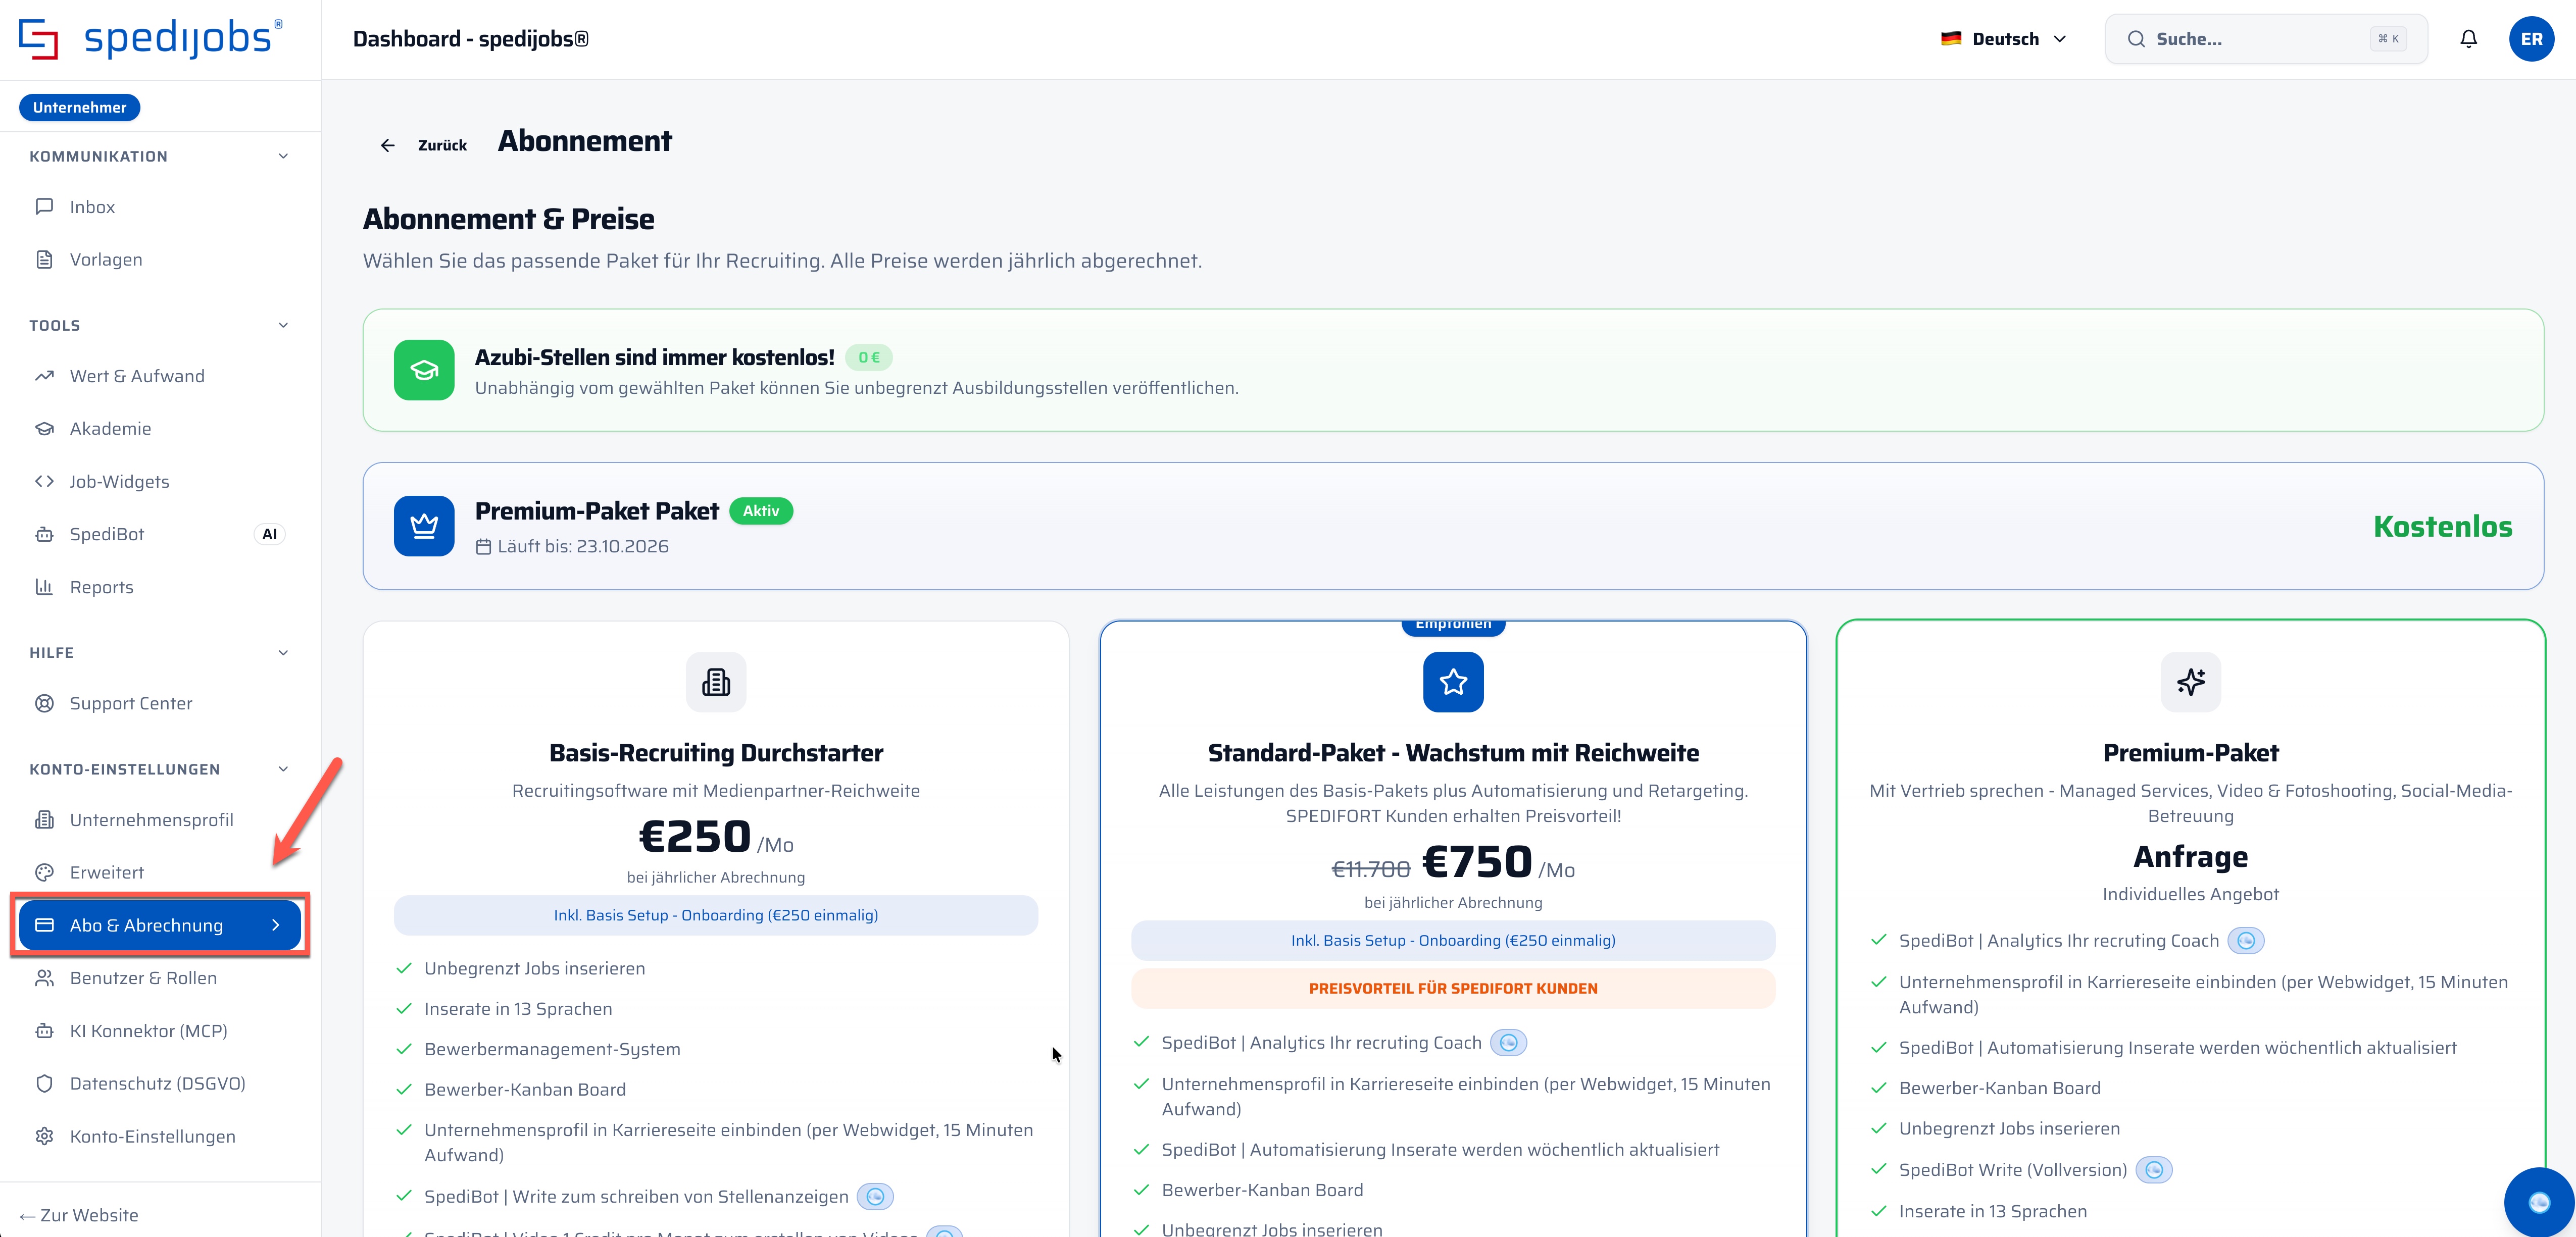Collapse the Kommunikation section
The width and height of the screenshot is (2576, 1237).
click(283, 156)
